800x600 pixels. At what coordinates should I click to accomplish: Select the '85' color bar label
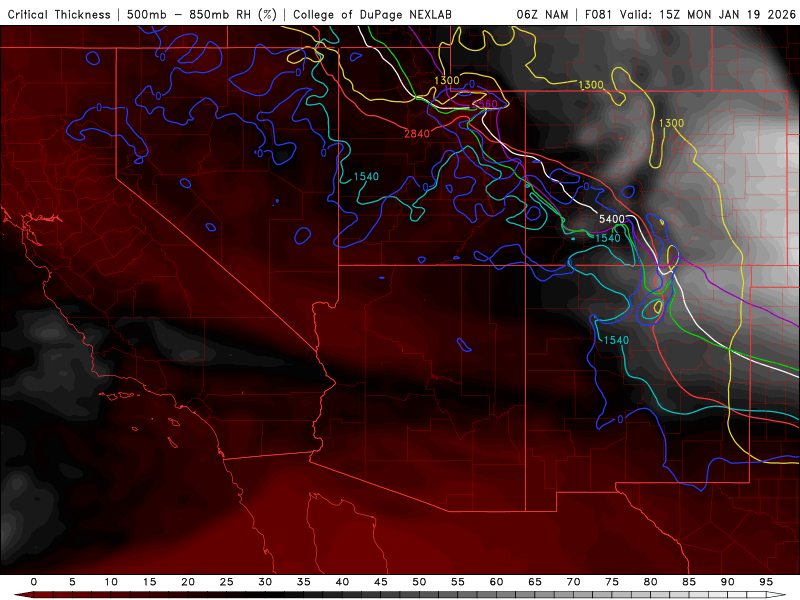pyautogui.click(x=689, y=582)
